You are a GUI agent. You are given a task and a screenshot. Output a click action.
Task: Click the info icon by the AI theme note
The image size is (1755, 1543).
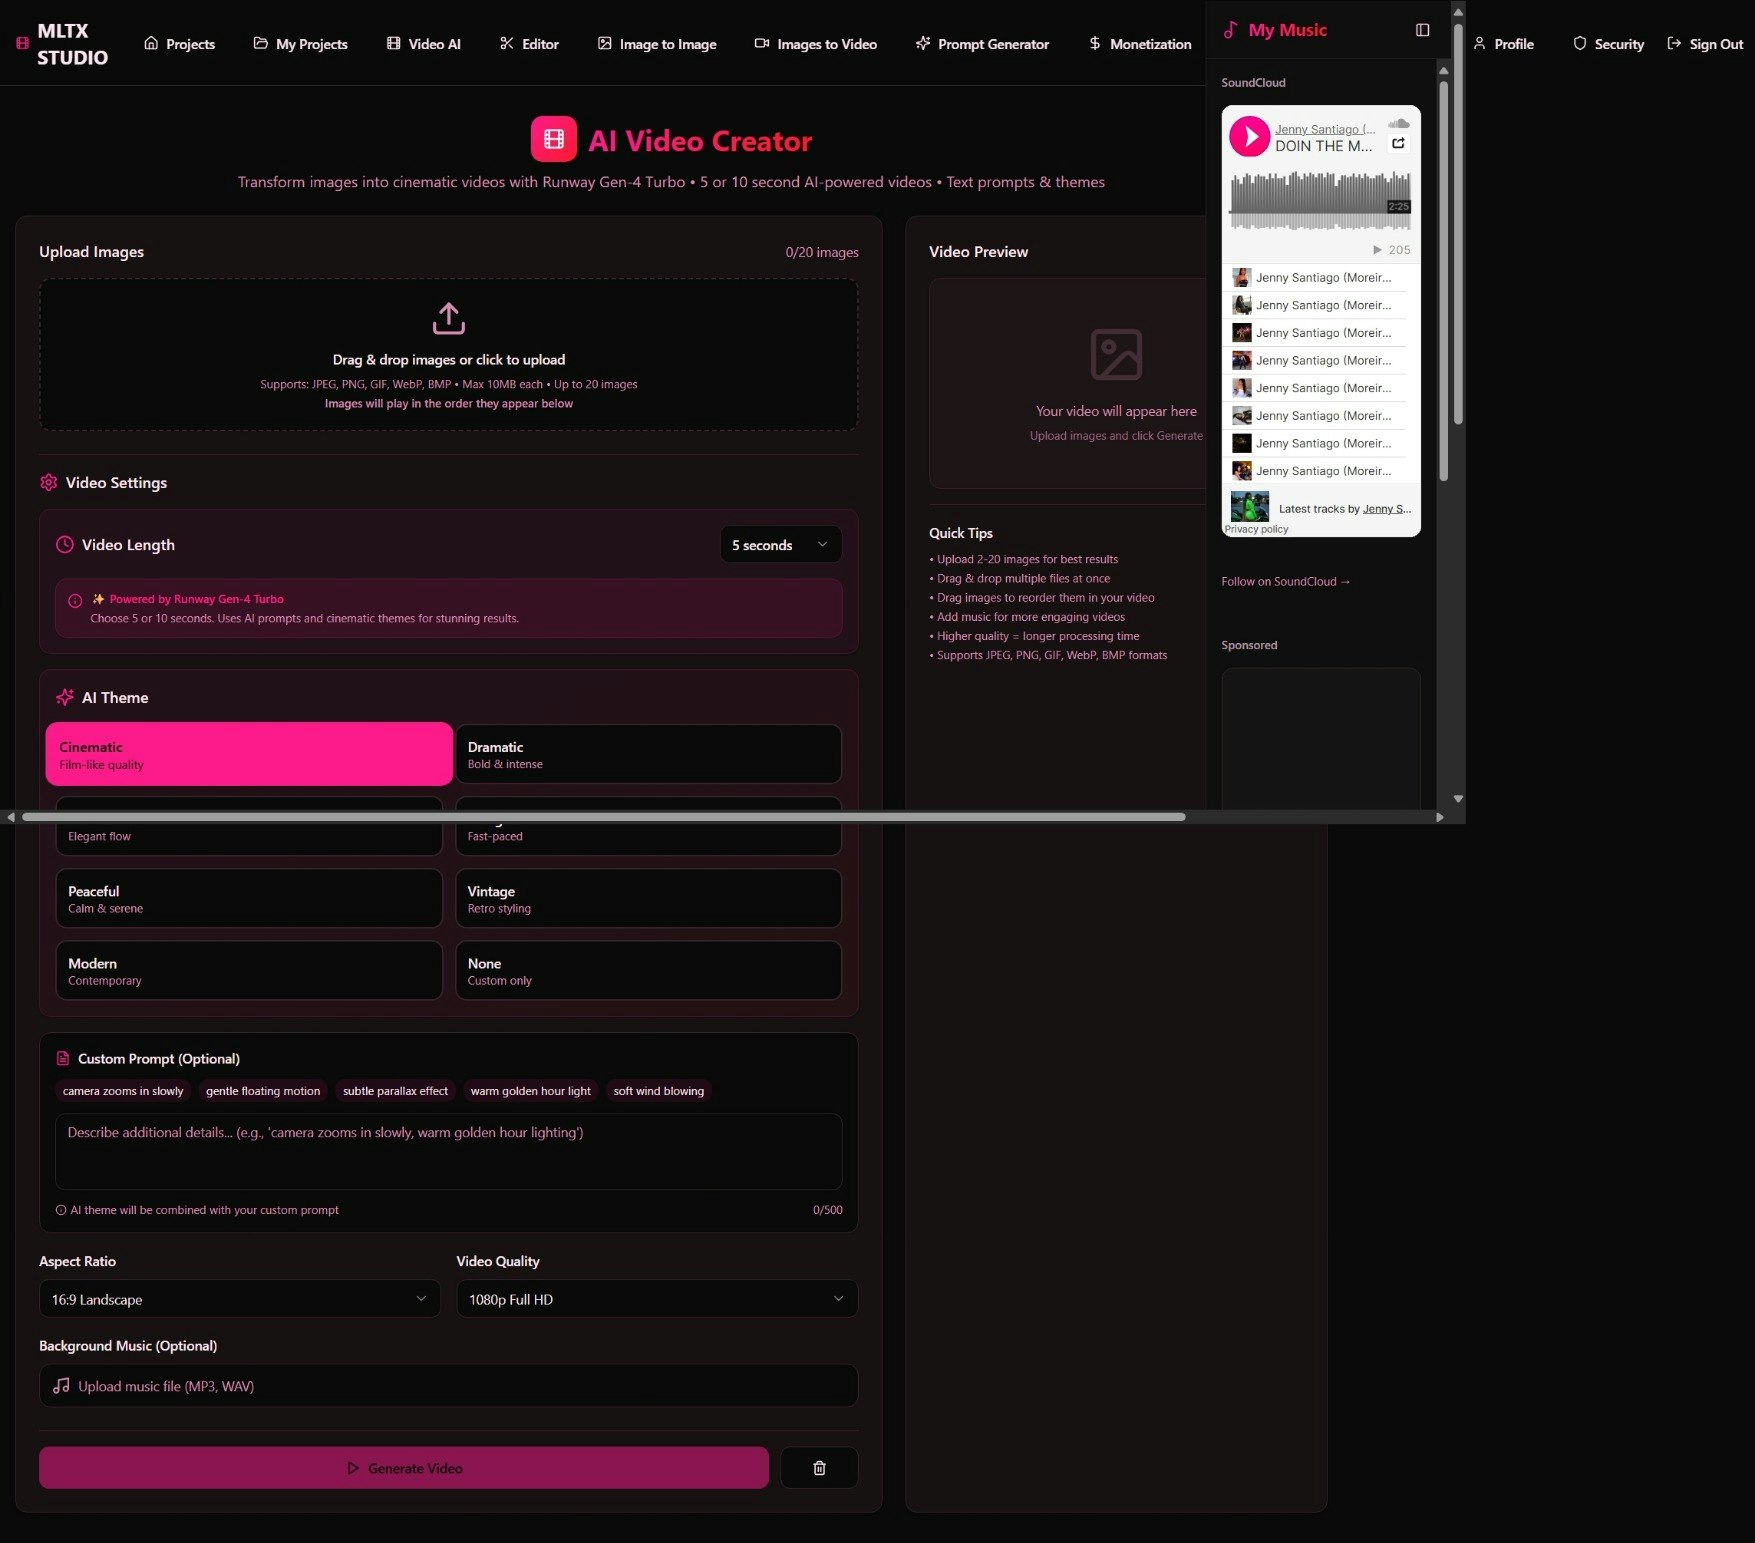(x=61, y=1210)
